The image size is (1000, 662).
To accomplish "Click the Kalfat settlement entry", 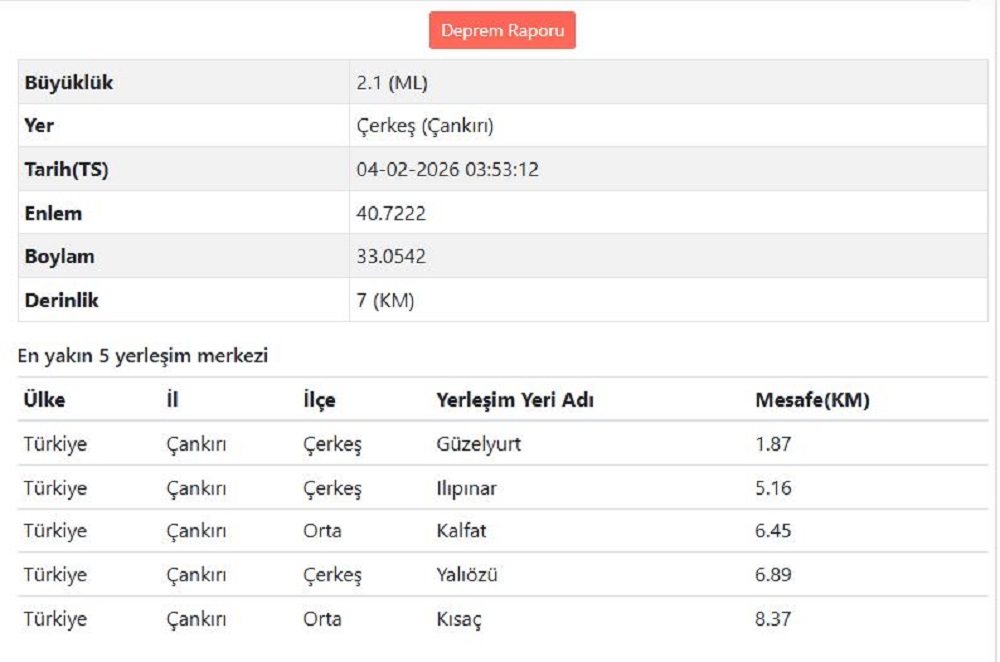I will click(x=461, y=531).
